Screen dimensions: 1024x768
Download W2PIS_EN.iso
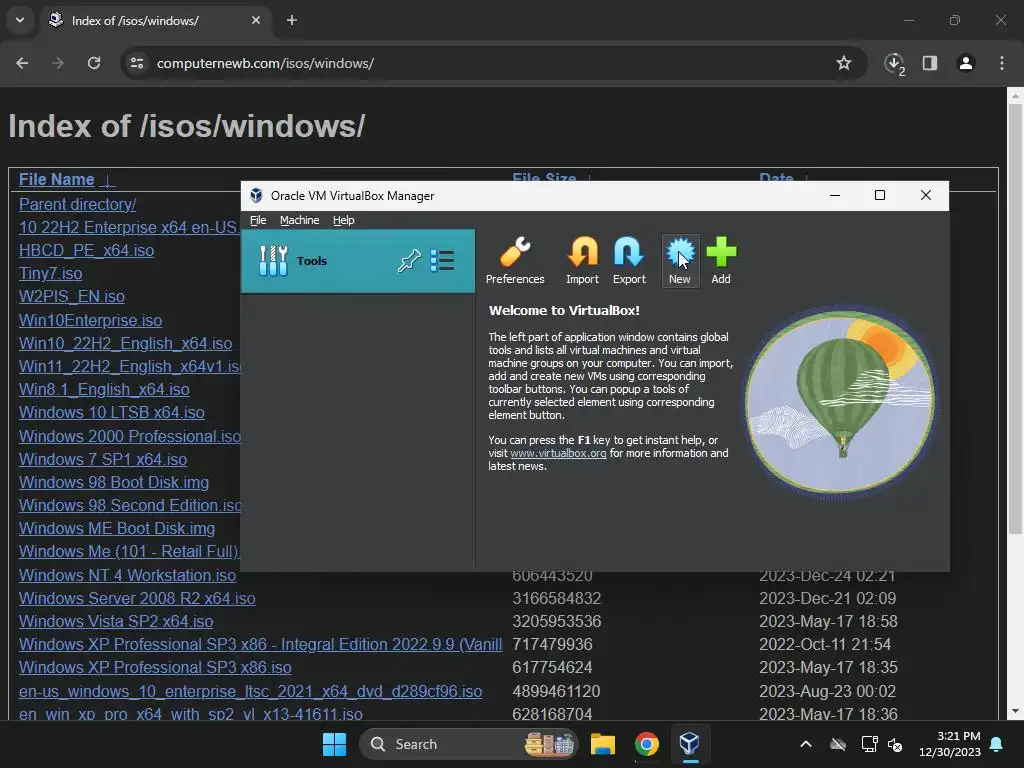(71, 296)
